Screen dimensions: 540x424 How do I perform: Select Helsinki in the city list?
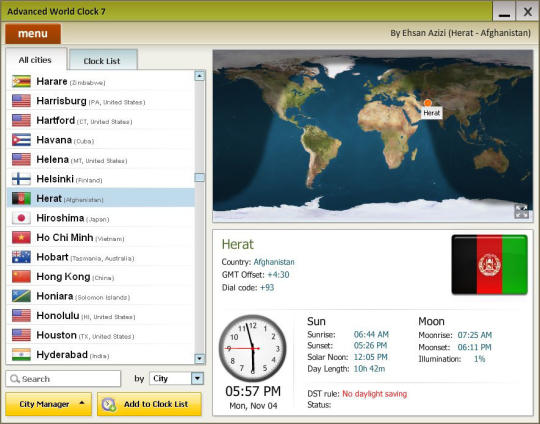pyautogui.click(x=101, y=179)
